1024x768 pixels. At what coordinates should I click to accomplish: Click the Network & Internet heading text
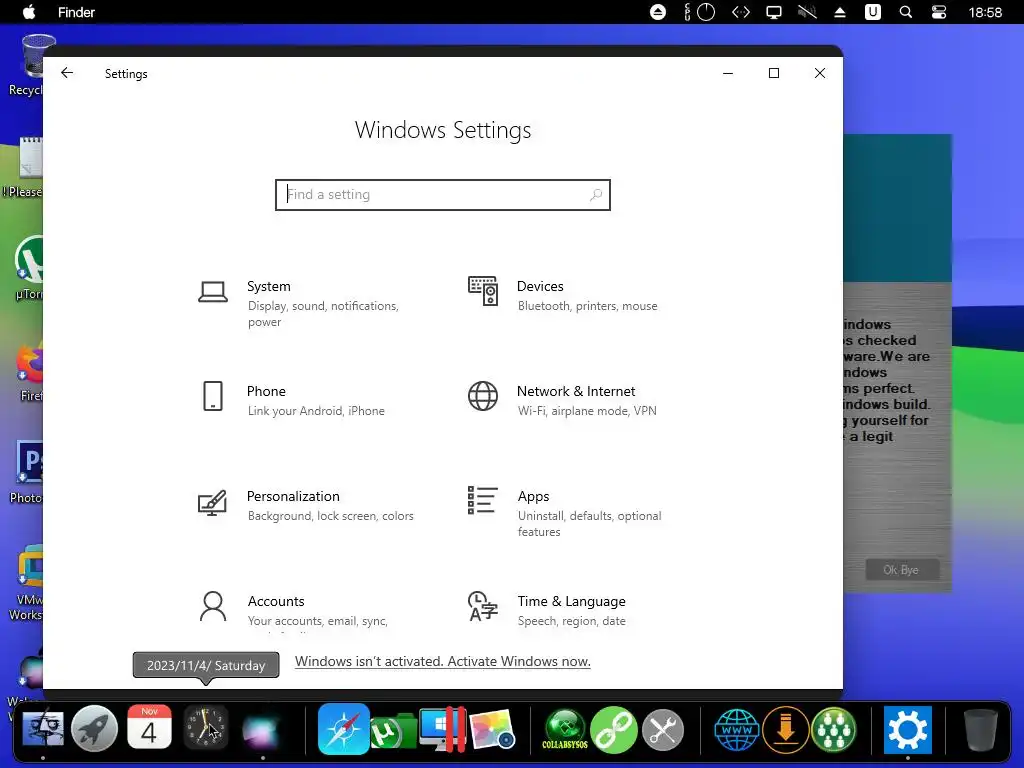pyautogui.click(x=576, y=391)
